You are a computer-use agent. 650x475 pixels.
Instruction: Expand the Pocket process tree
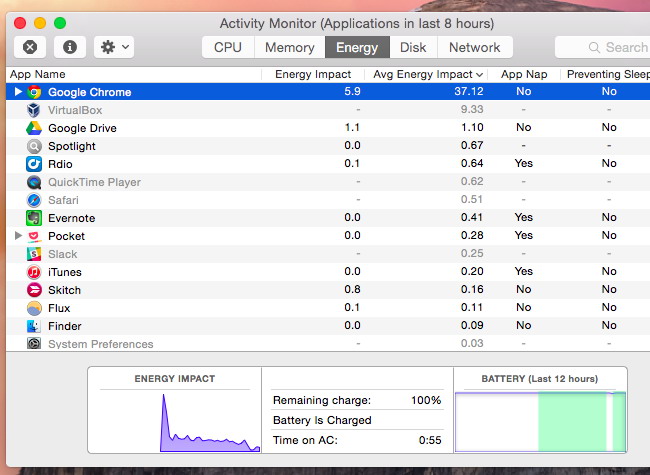pos(18,236)
